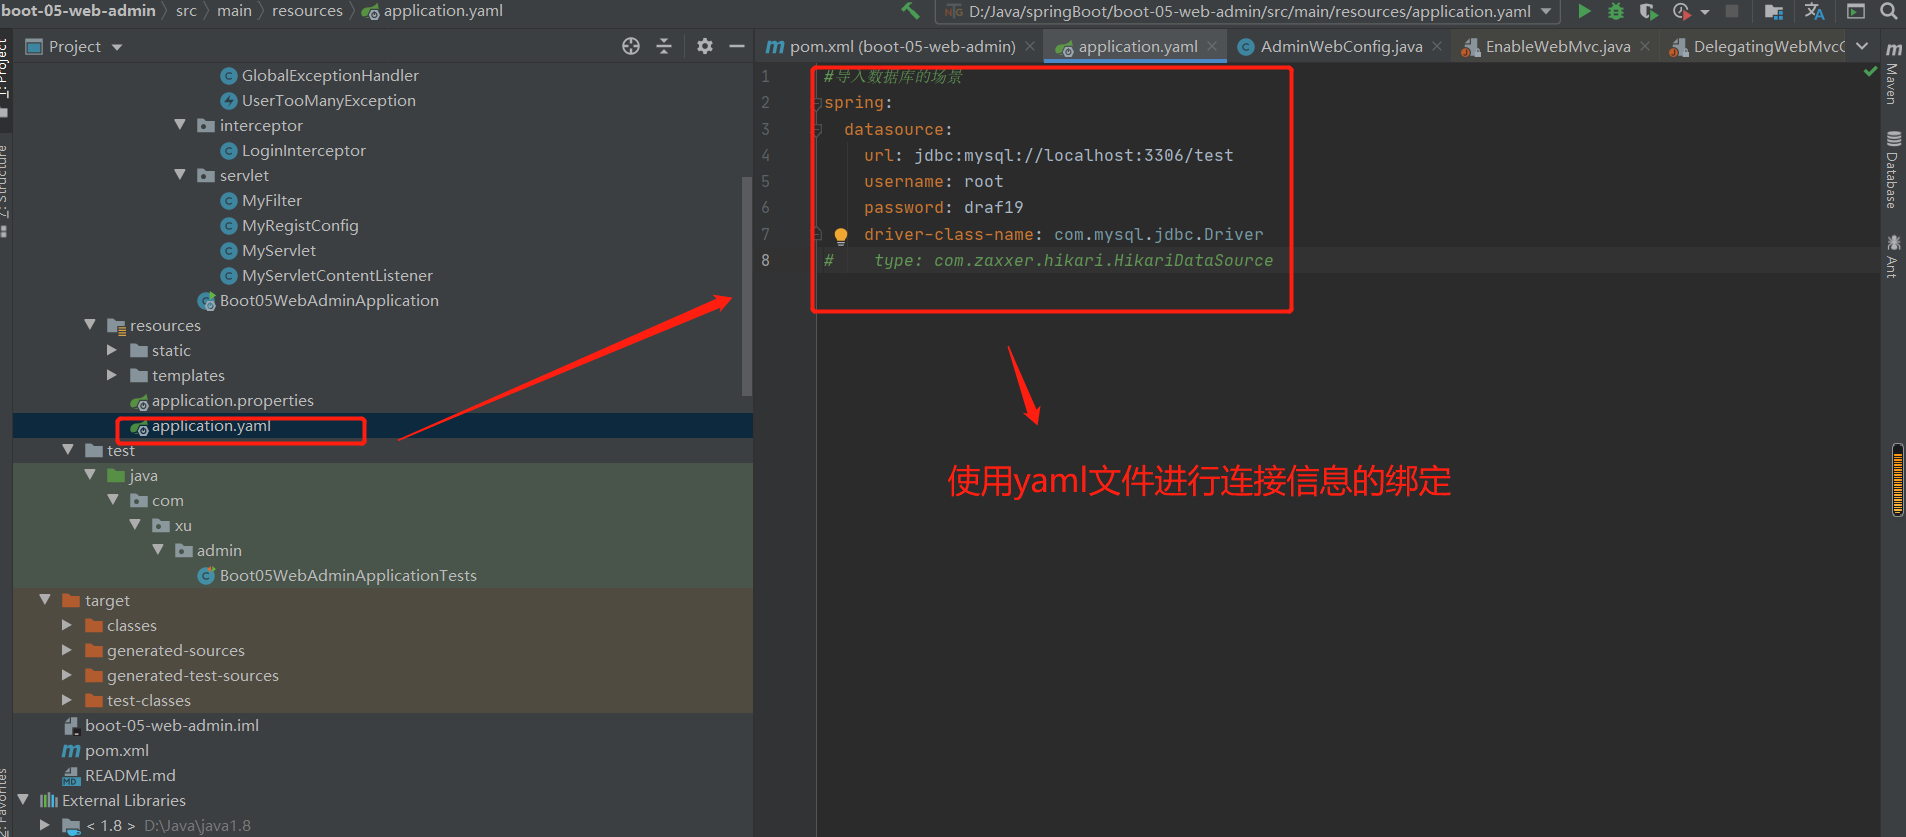Open the translate tool icon
The width and height of the screenshot is (1906, 837).
[1814, 11]
